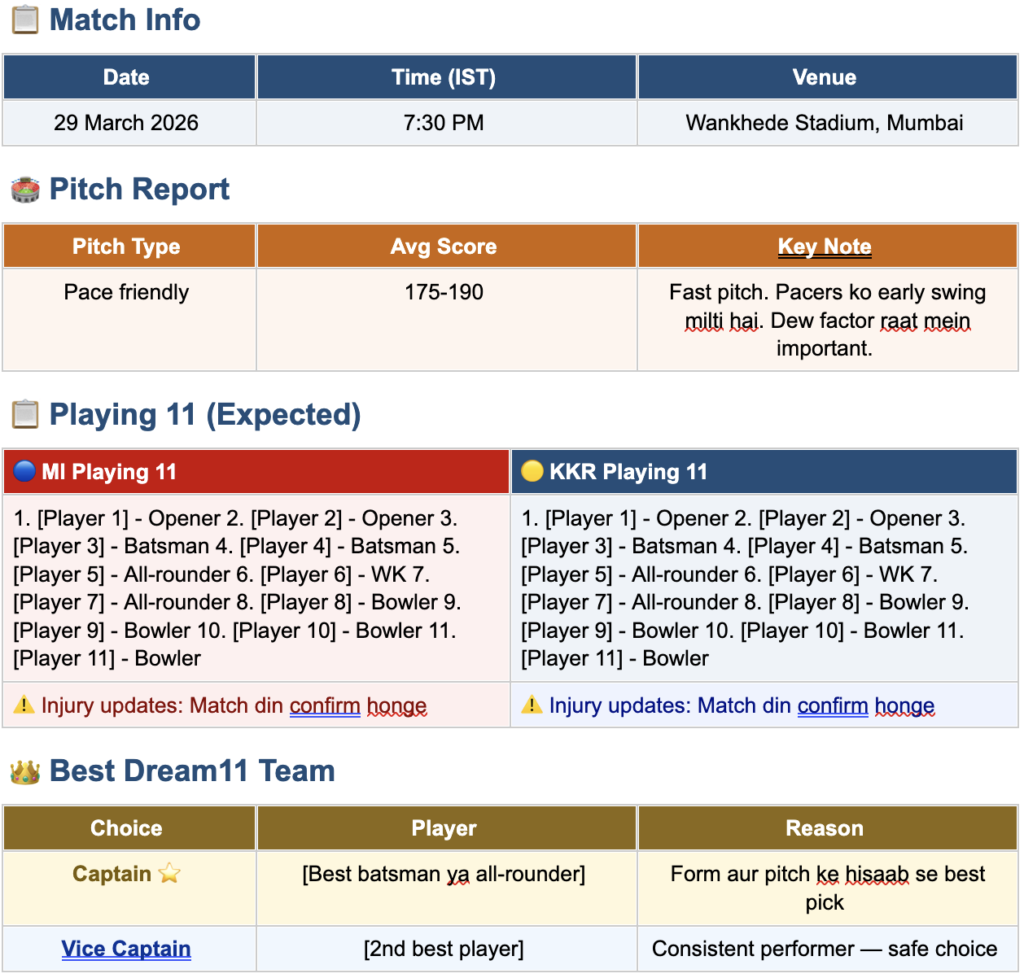Image resolution: width=1024 pixels, height=978 pixels.
Task: Click the Playing 11 (Expected) heading text
Action: pyautogui.click(x=205, y=415)
